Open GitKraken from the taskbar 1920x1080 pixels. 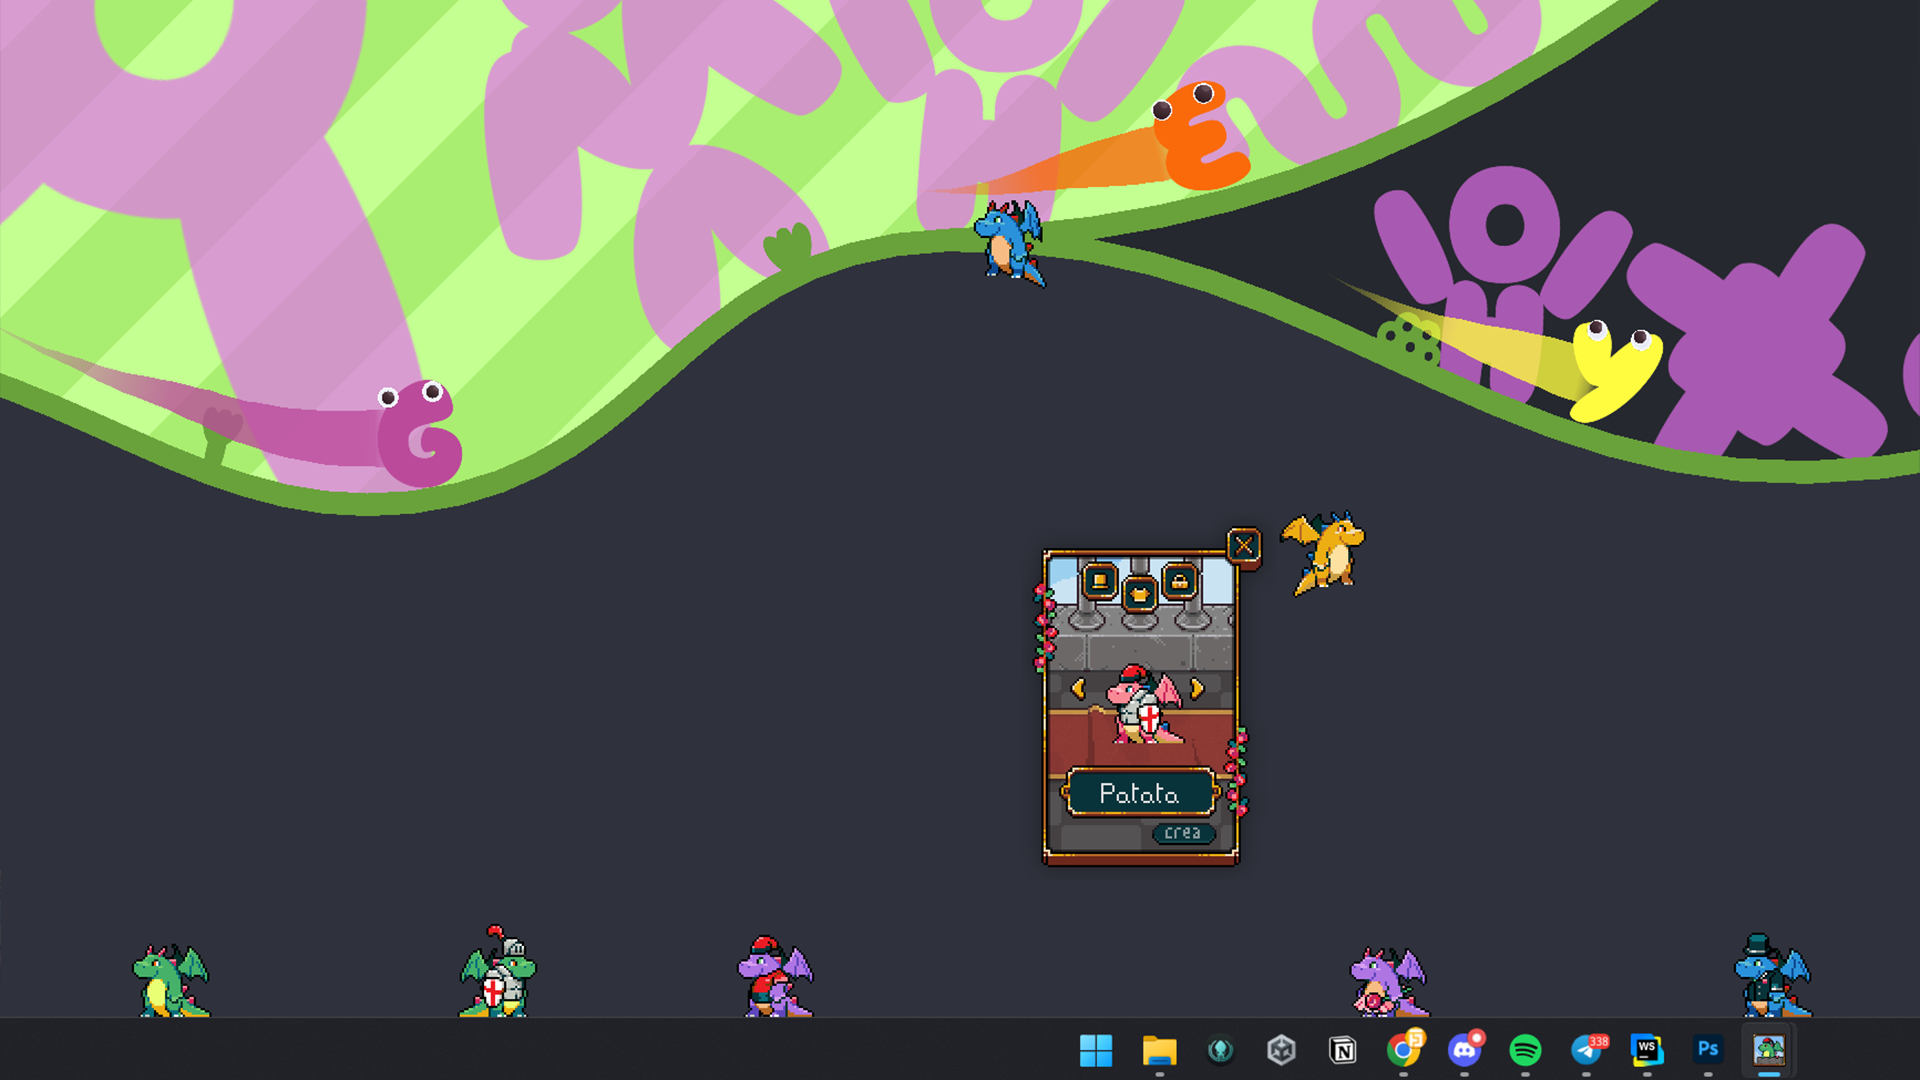pyautogui.click(x=1220, y=1050)
